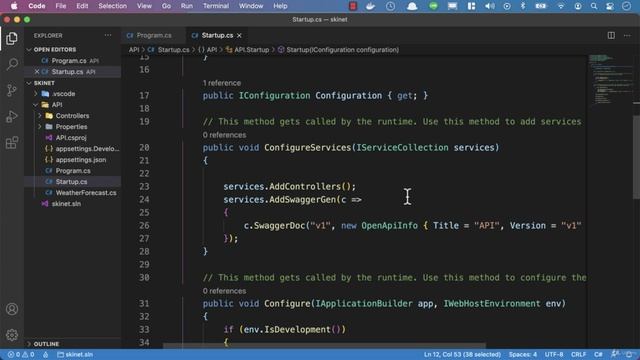Click '0 references' above Configure method
Viewport: 640px width, 360px height.
(224, 291)
